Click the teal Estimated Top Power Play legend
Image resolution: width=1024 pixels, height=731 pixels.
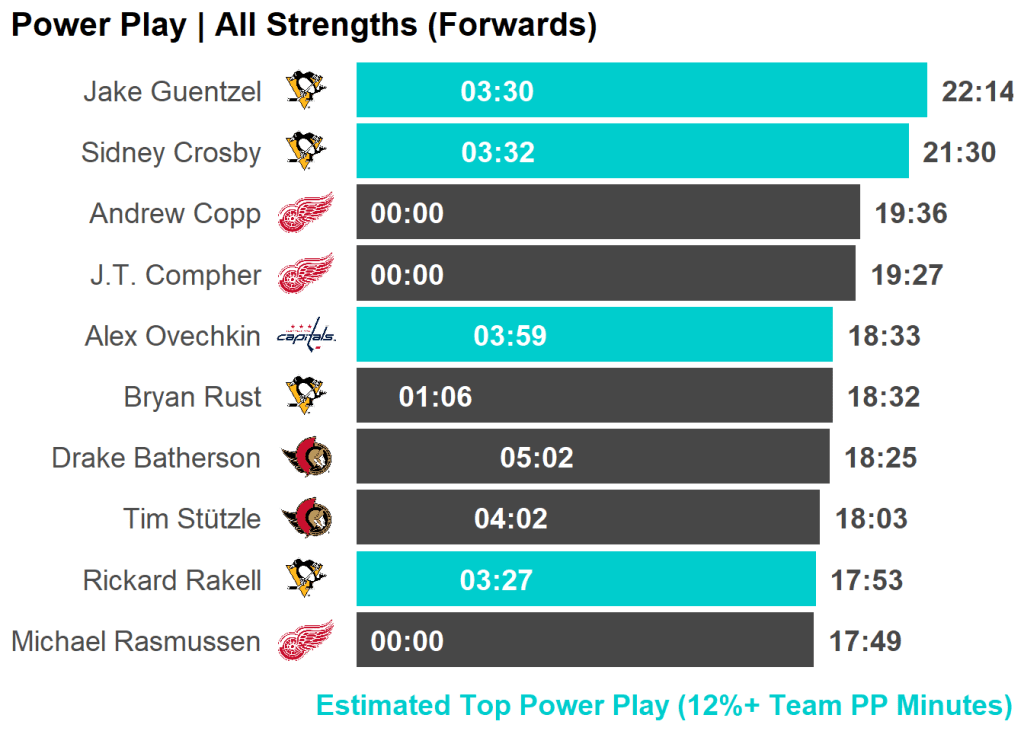(x=664, y=705)
